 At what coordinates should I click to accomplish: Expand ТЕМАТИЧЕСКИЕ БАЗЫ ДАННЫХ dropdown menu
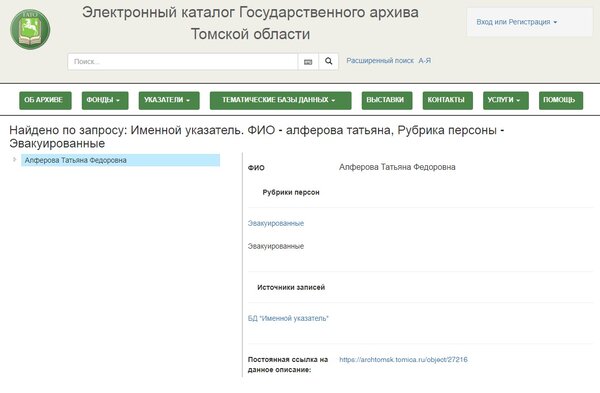(280, 100)
